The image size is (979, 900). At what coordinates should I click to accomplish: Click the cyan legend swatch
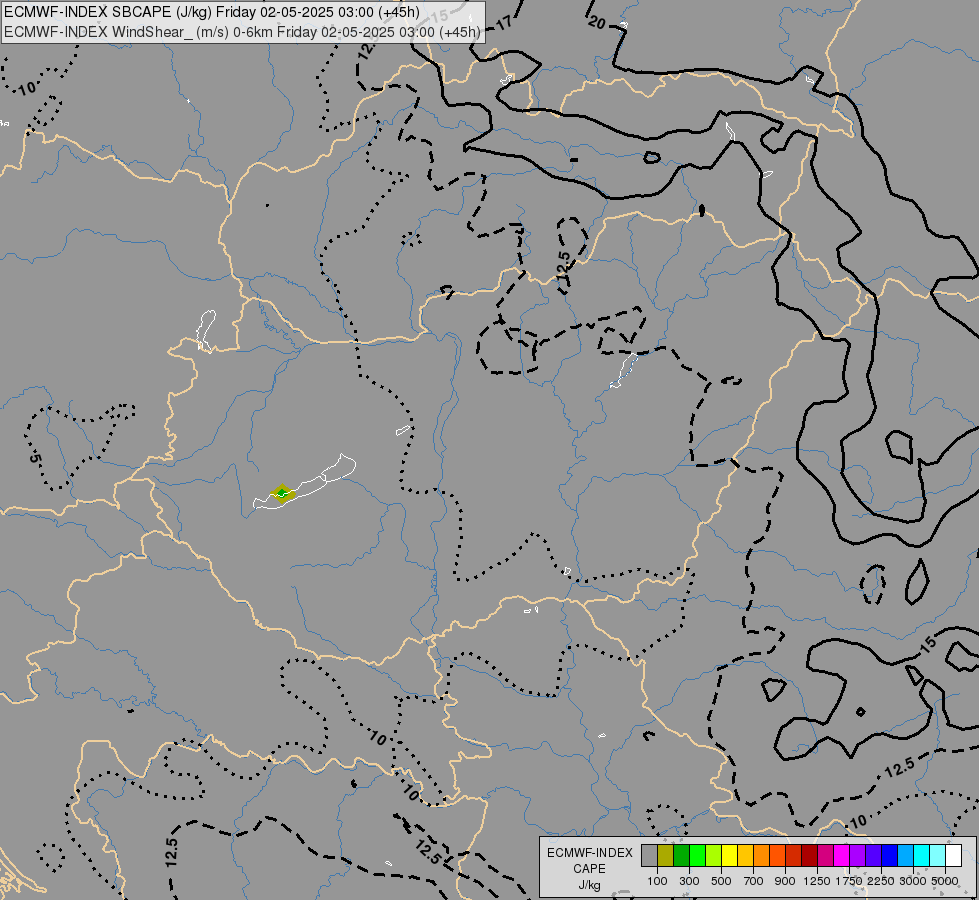(922, 856)
